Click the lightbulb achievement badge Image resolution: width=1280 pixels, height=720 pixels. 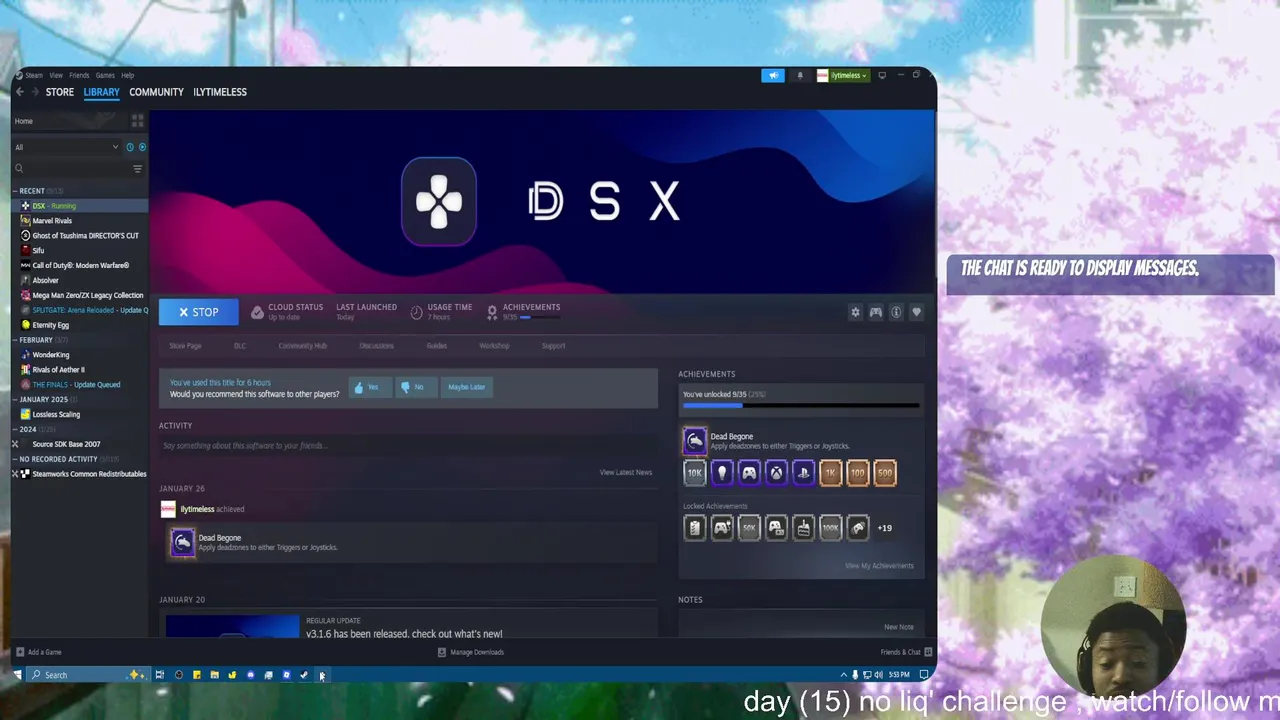point(722,472)
